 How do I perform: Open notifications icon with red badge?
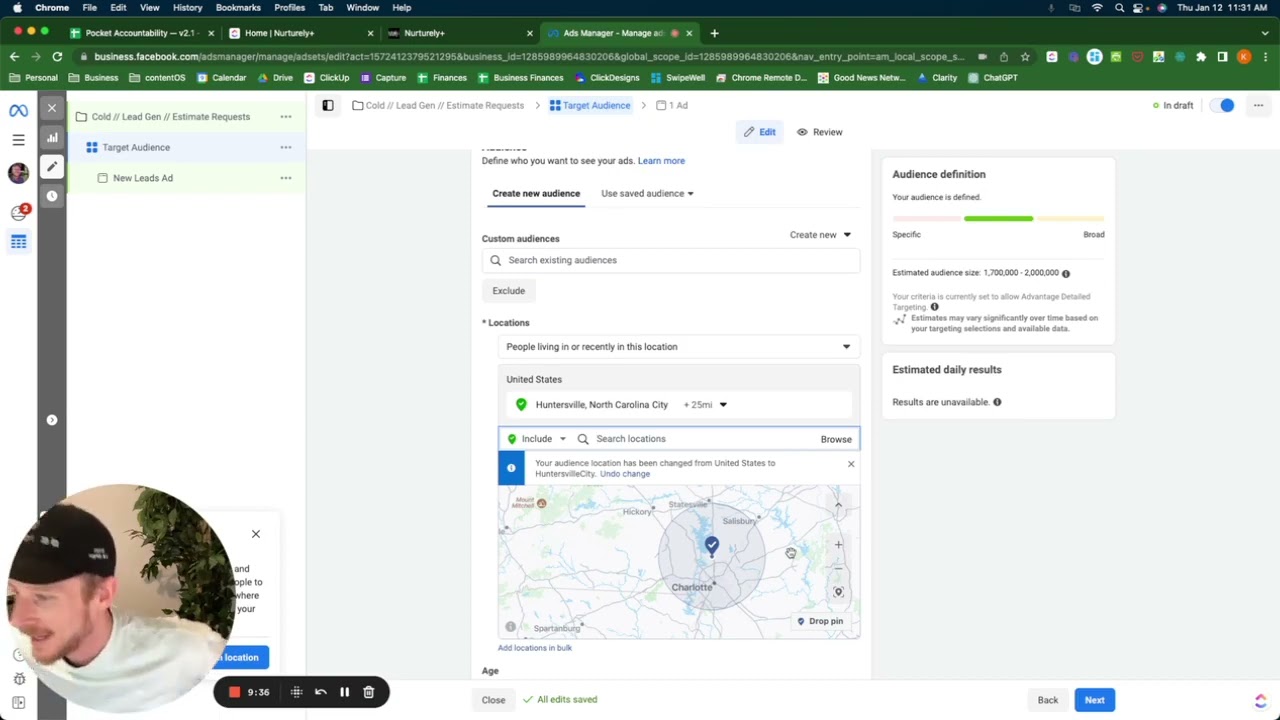pos(19,212)
